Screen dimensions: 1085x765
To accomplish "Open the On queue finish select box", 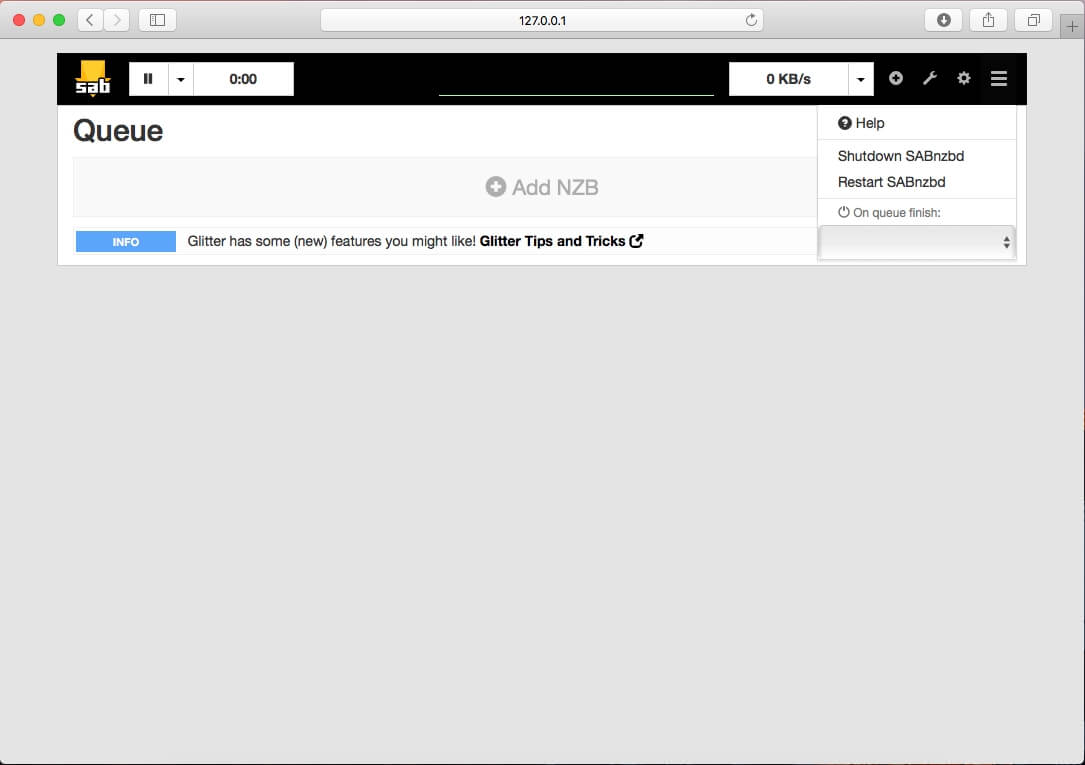I will coord(916,242).
